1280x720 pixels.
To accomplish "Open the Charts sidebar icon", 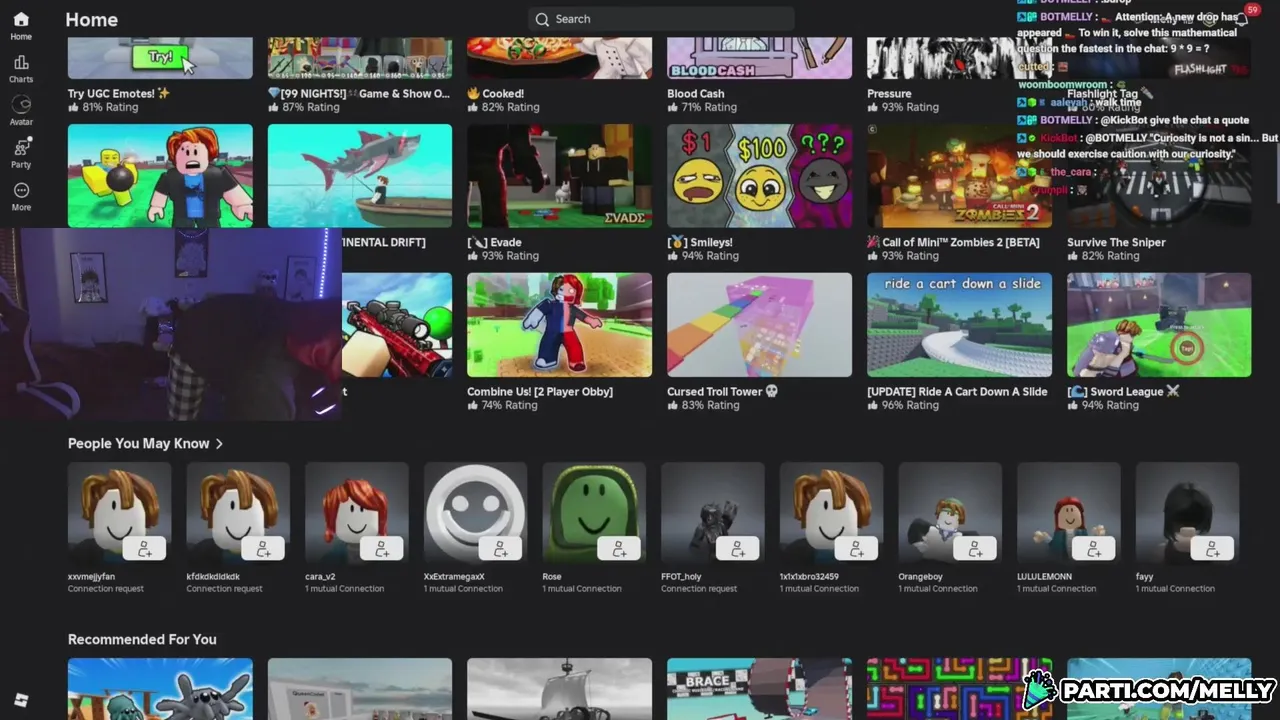I will (x=21, y=69).
